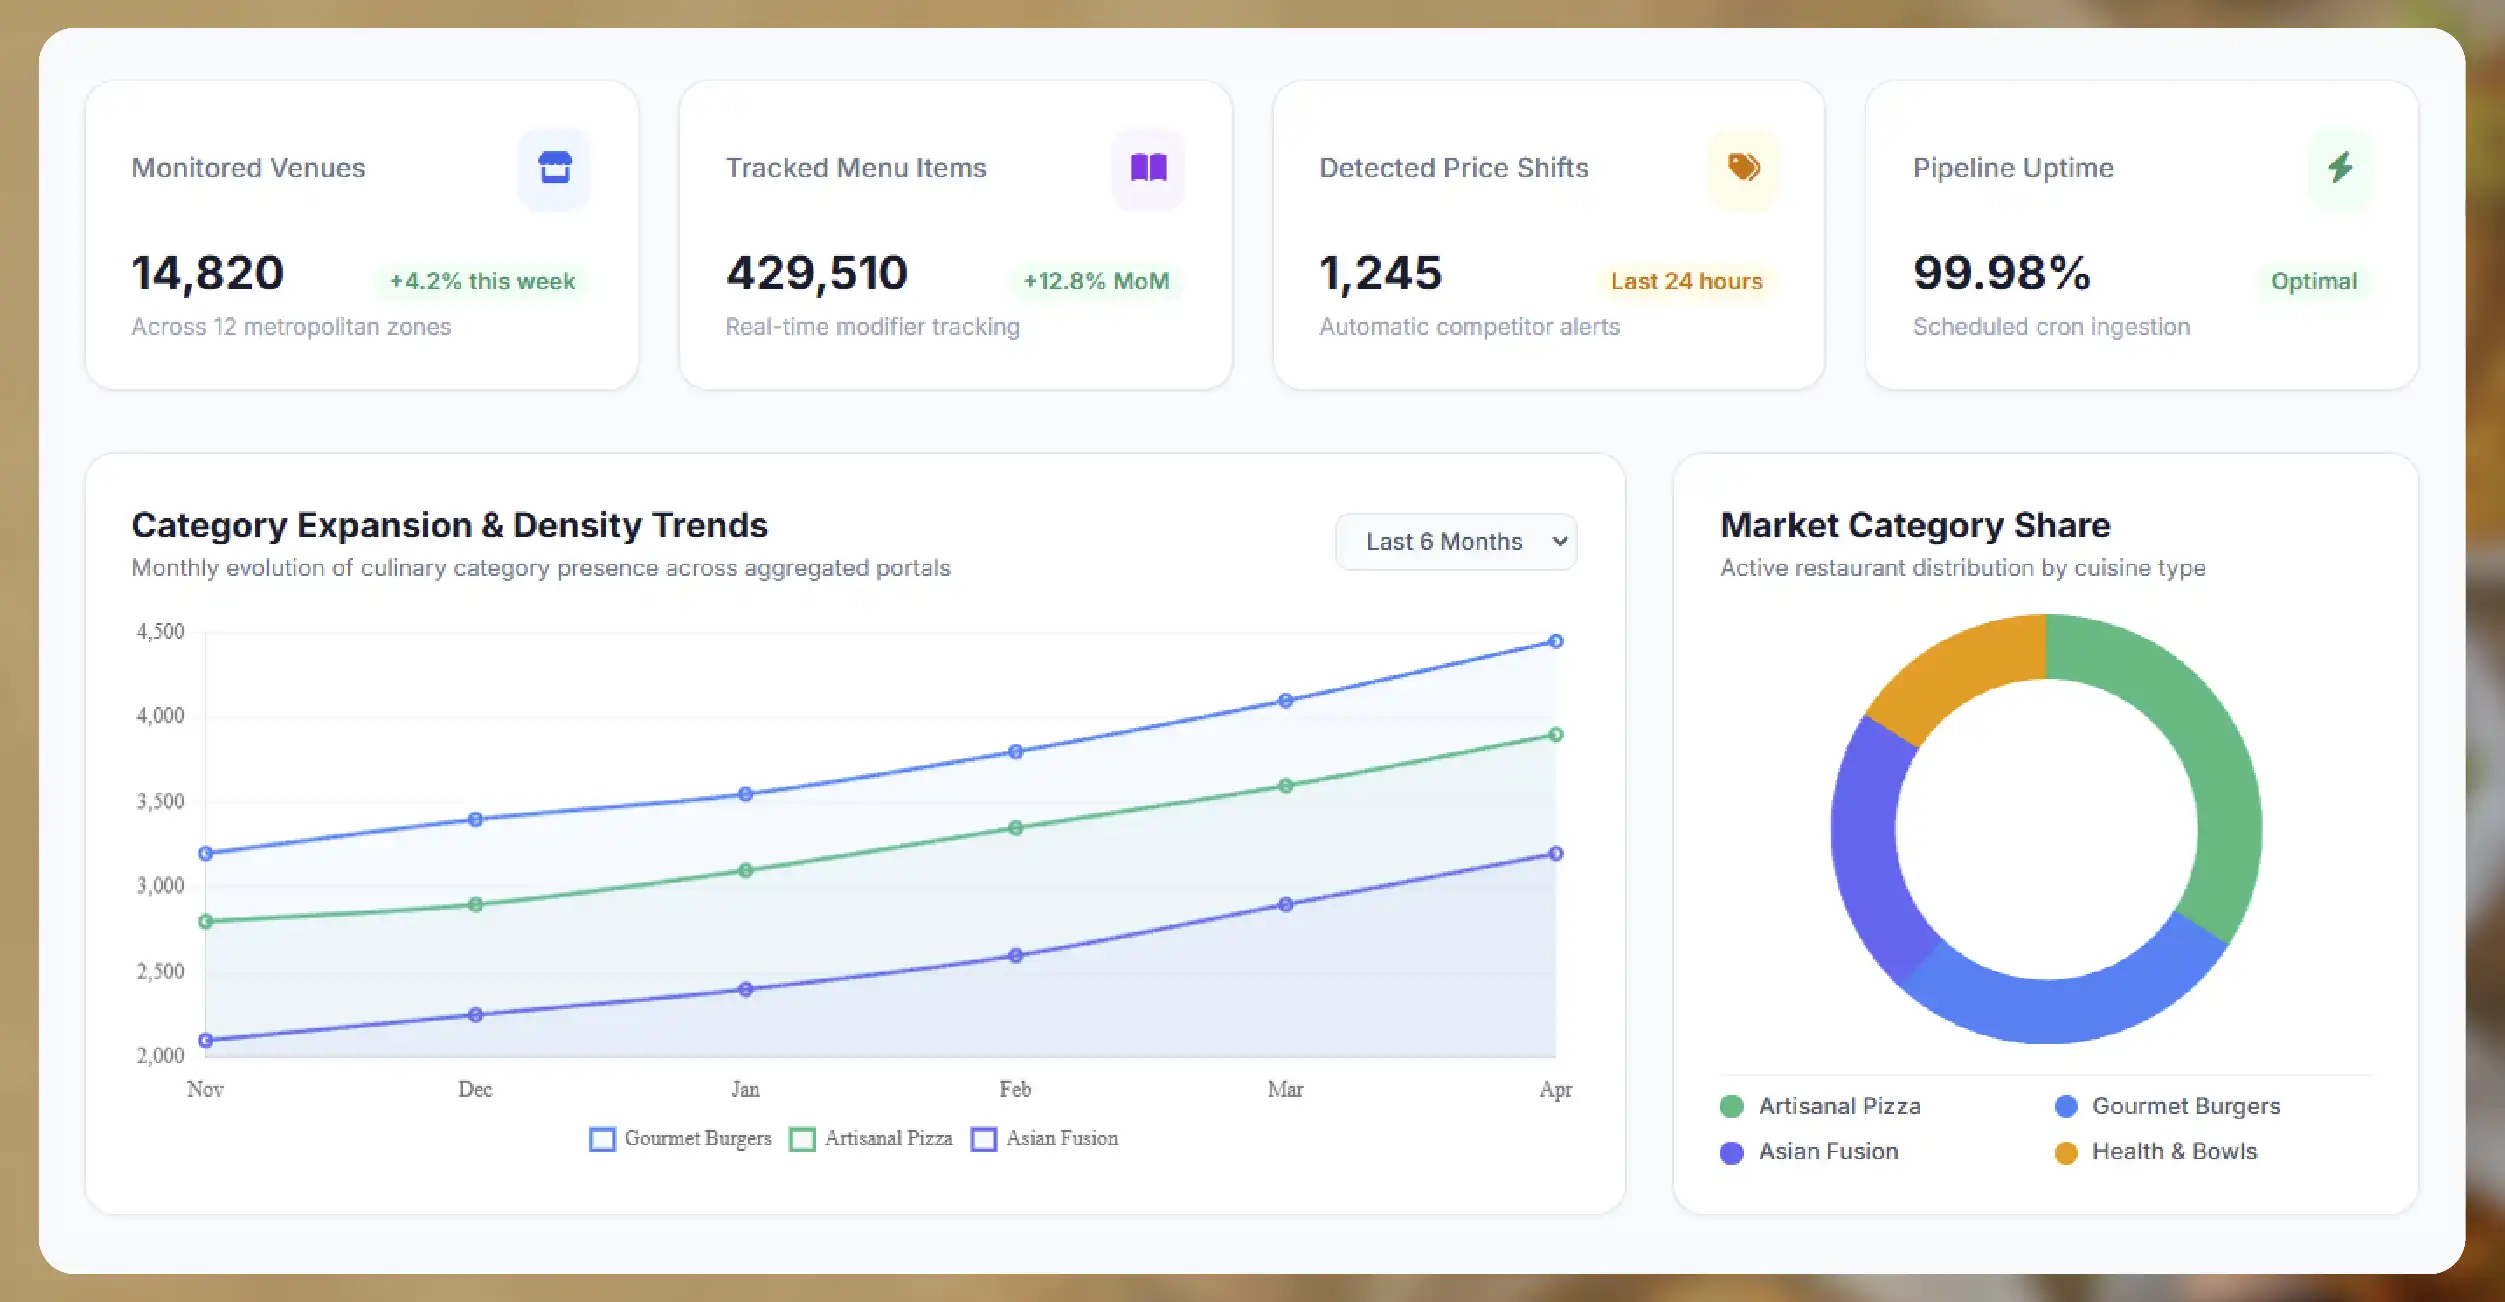Click the Gourmet Burgers data point for Apr
Screen dimensions: 2505x1302
click(x=1555, y=642)
